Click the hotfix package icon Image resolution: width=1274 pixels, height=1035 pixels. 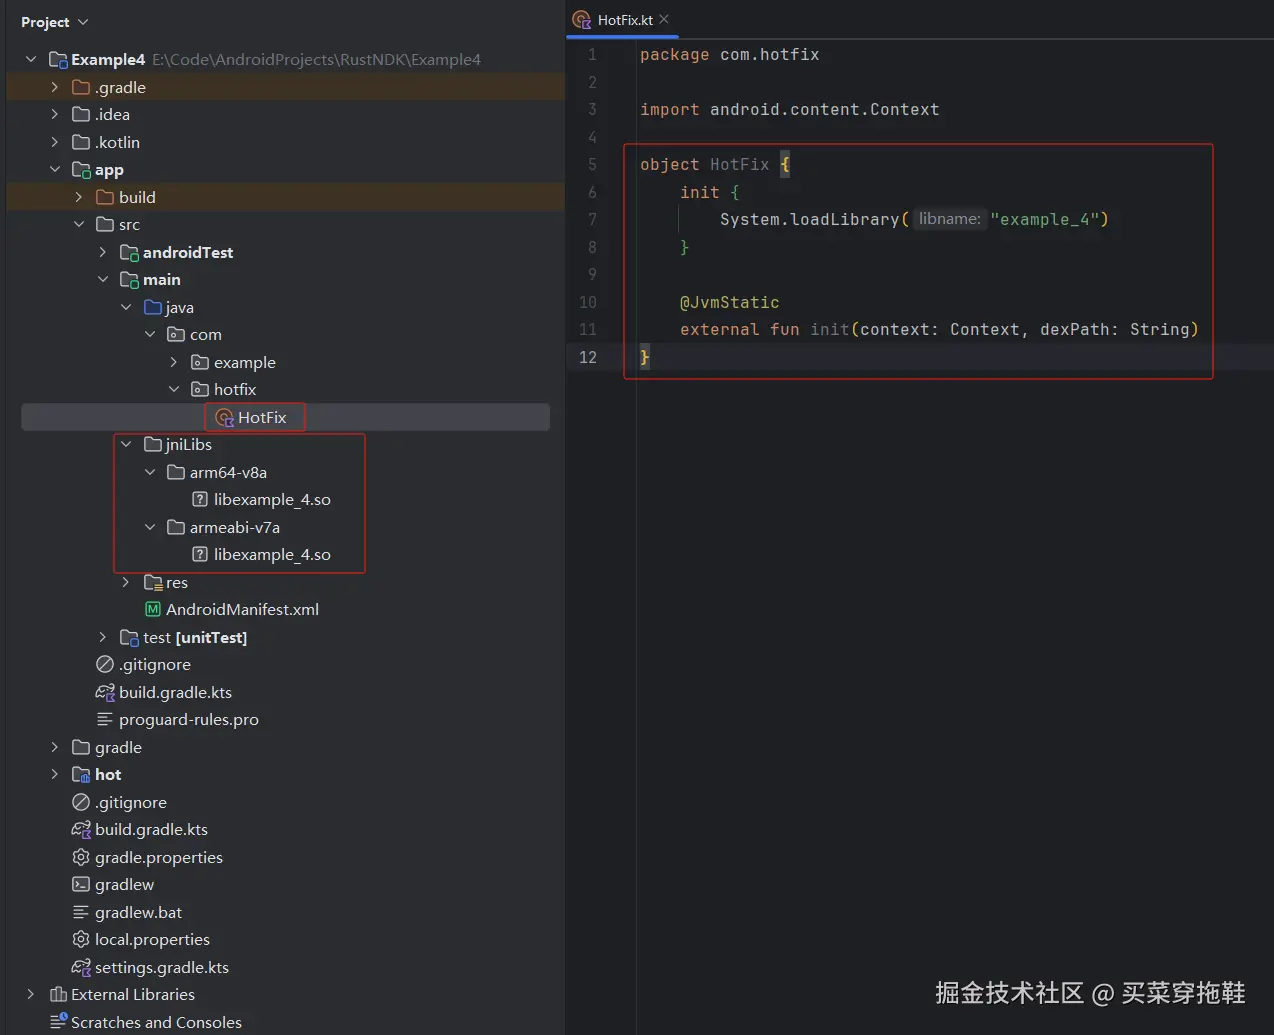pos(200,389)
